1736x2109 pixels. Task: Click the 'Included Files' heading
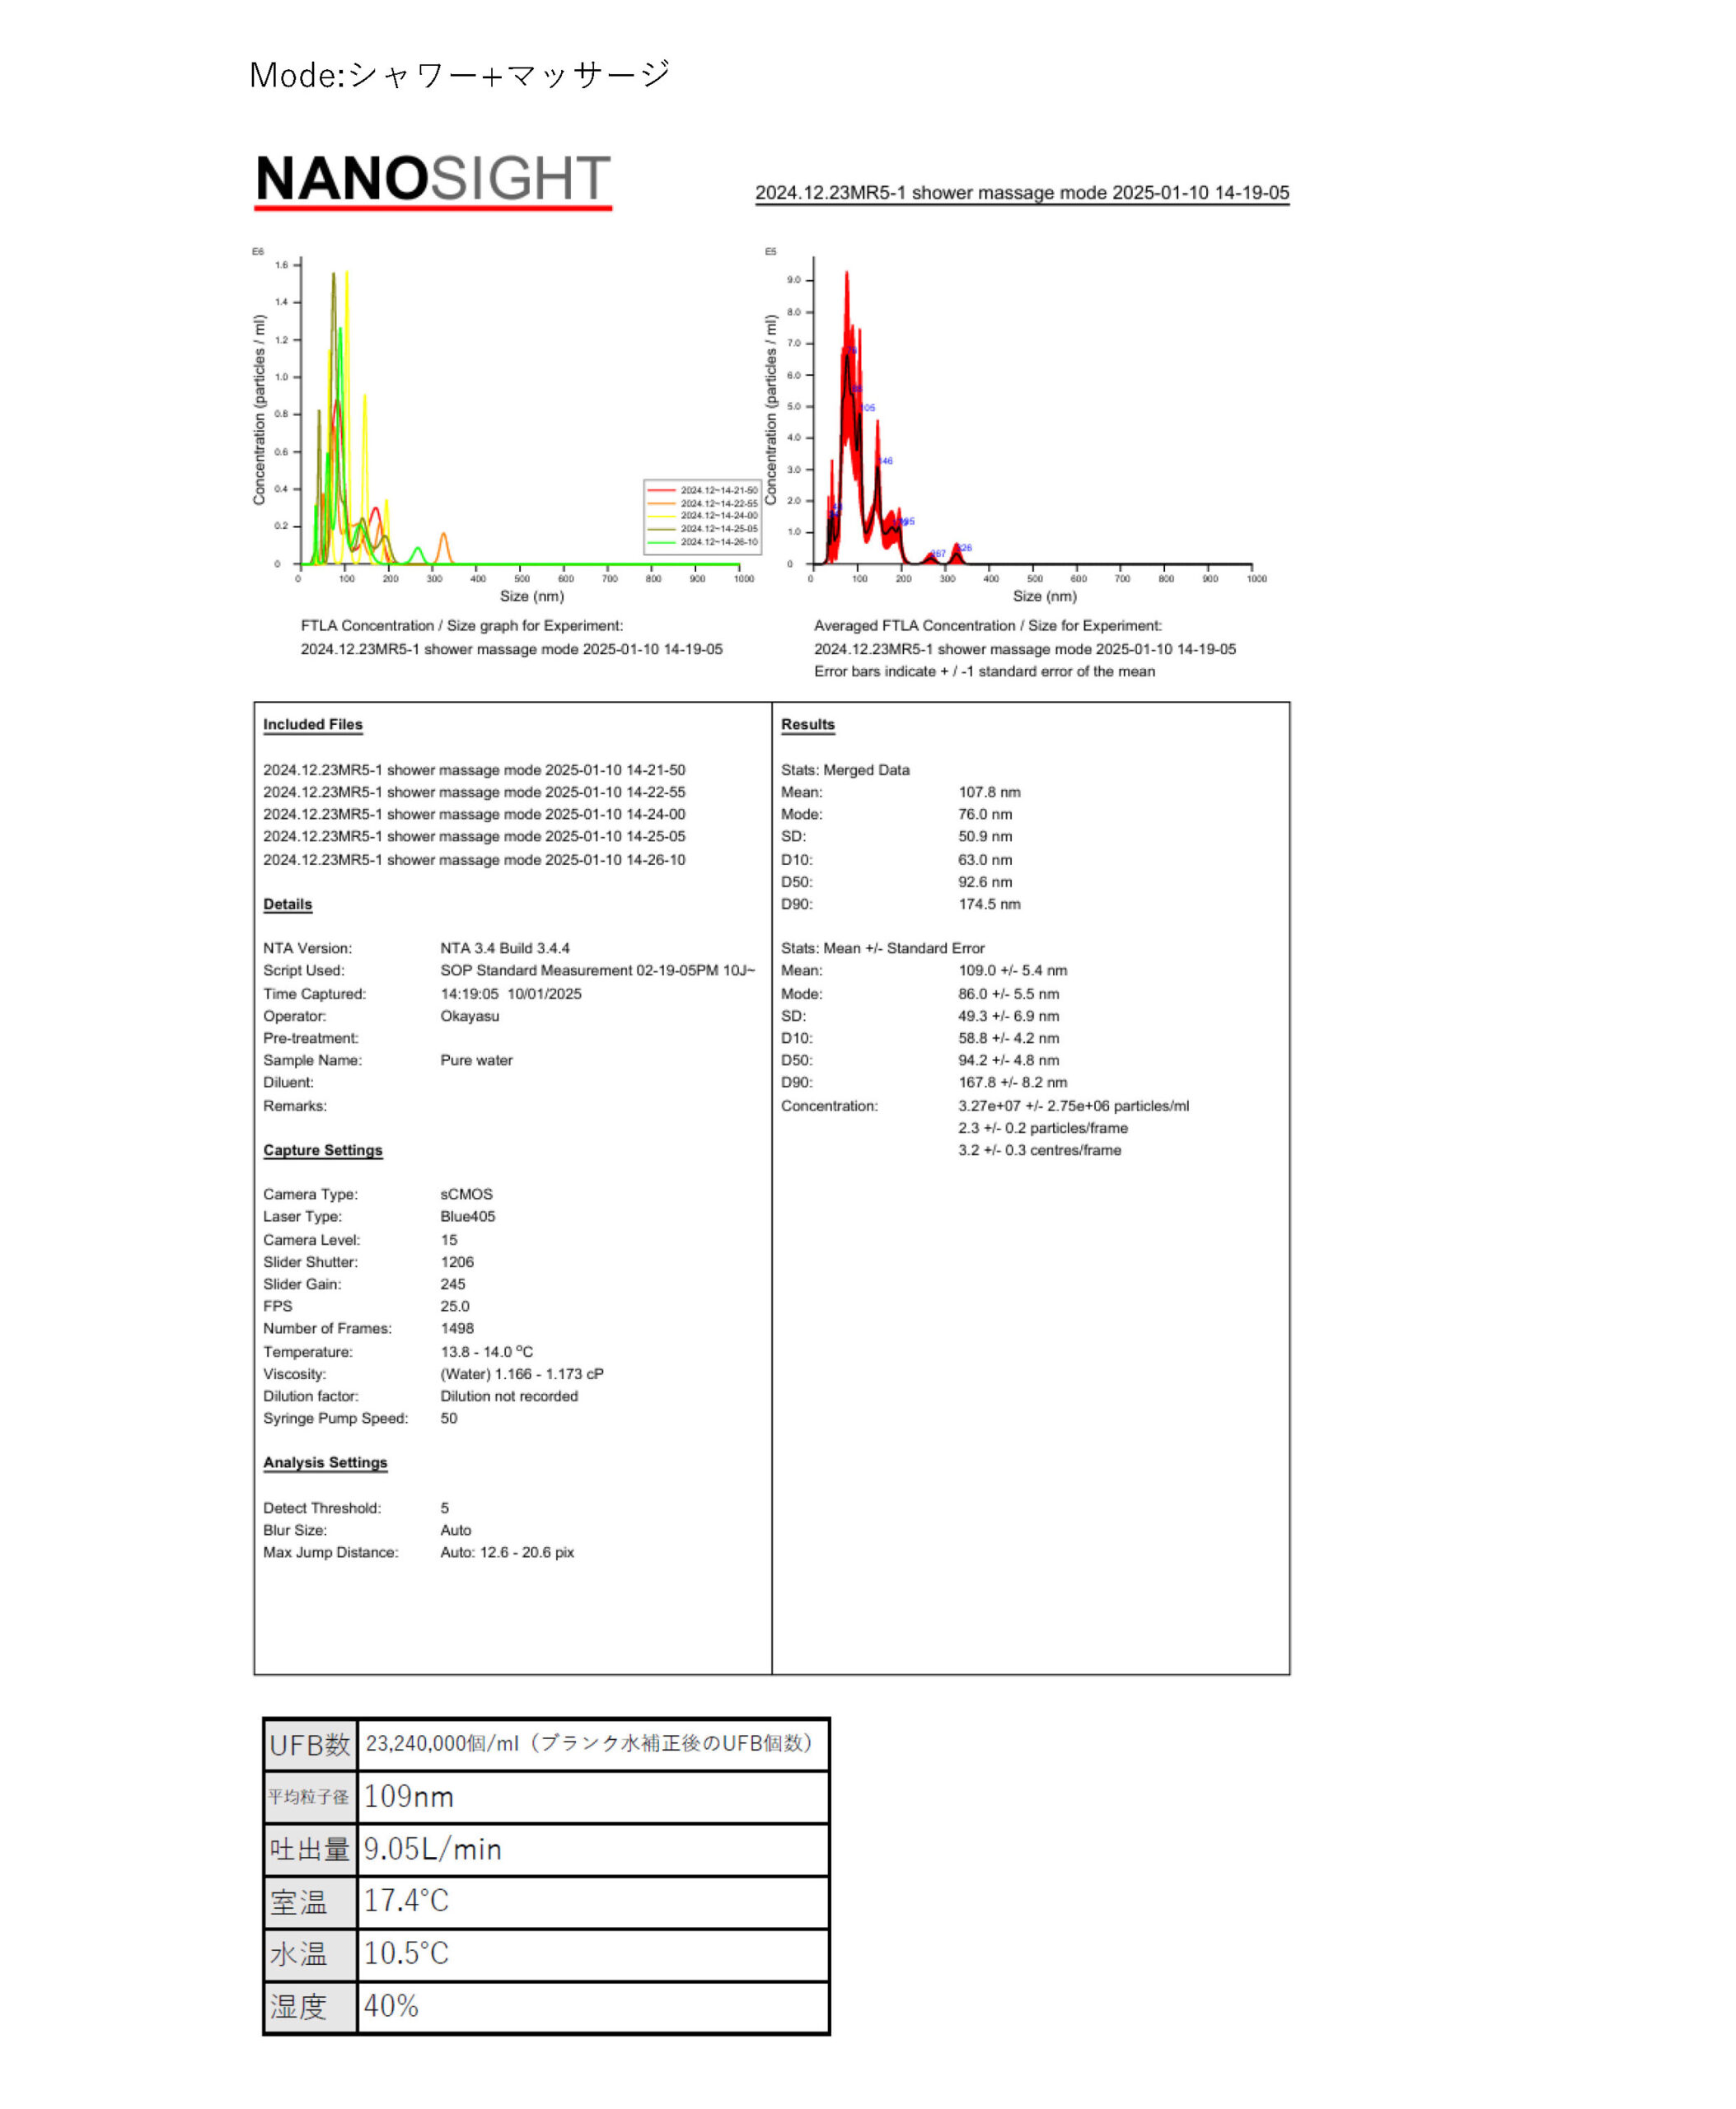[x=313, y=725]
